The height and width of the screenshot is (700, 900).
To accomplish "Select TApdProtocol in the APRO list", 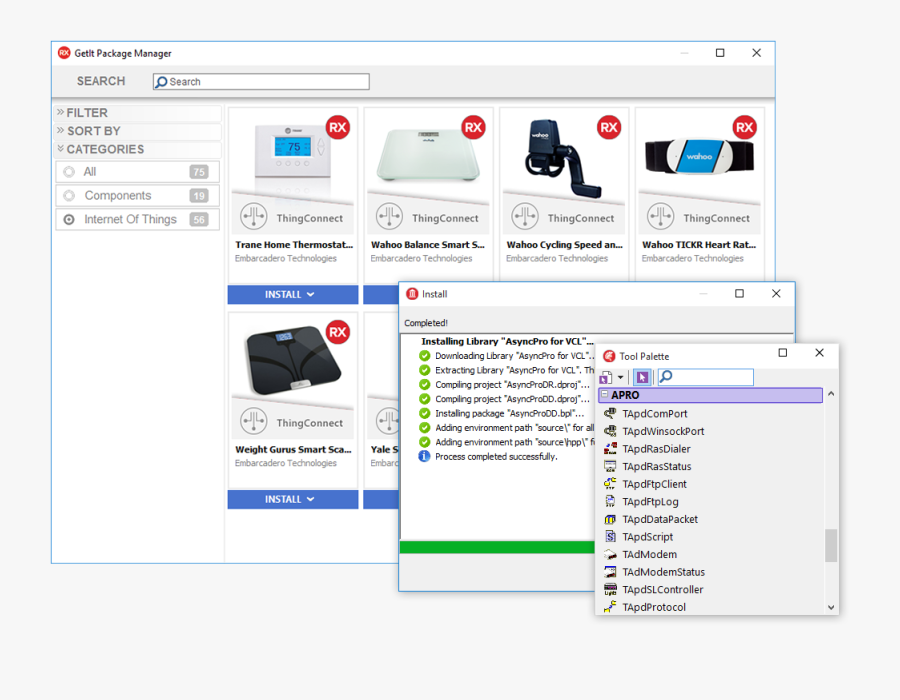I will 654,607.
